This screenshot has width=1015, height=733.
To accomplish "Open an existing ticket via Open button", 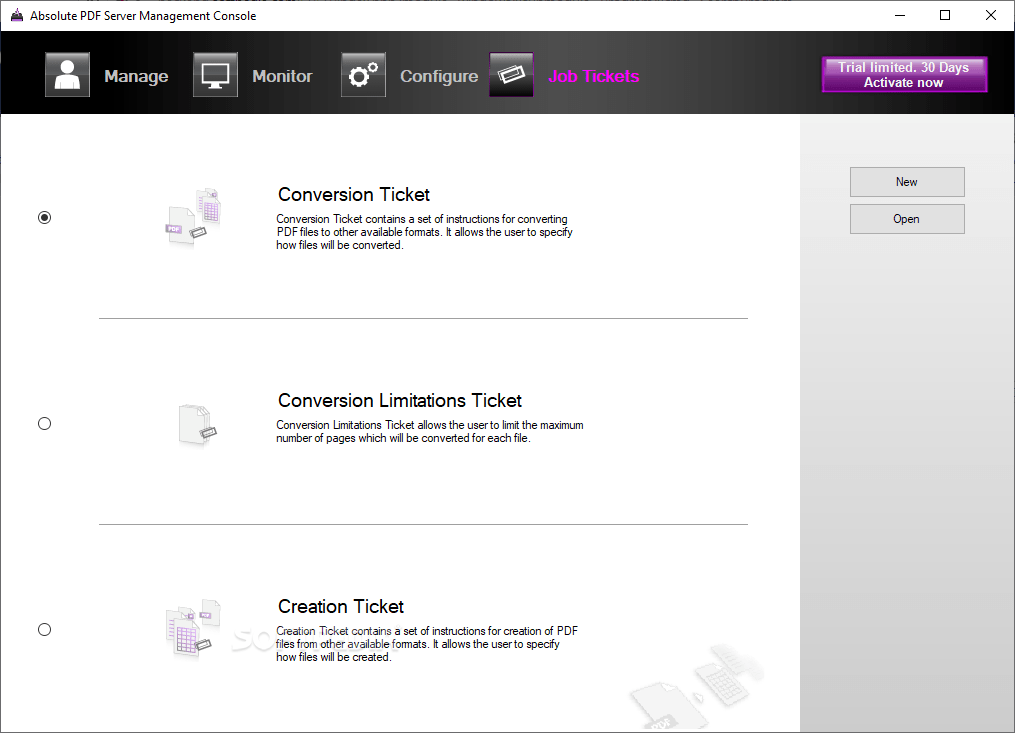I will click(x=907, y=219).
